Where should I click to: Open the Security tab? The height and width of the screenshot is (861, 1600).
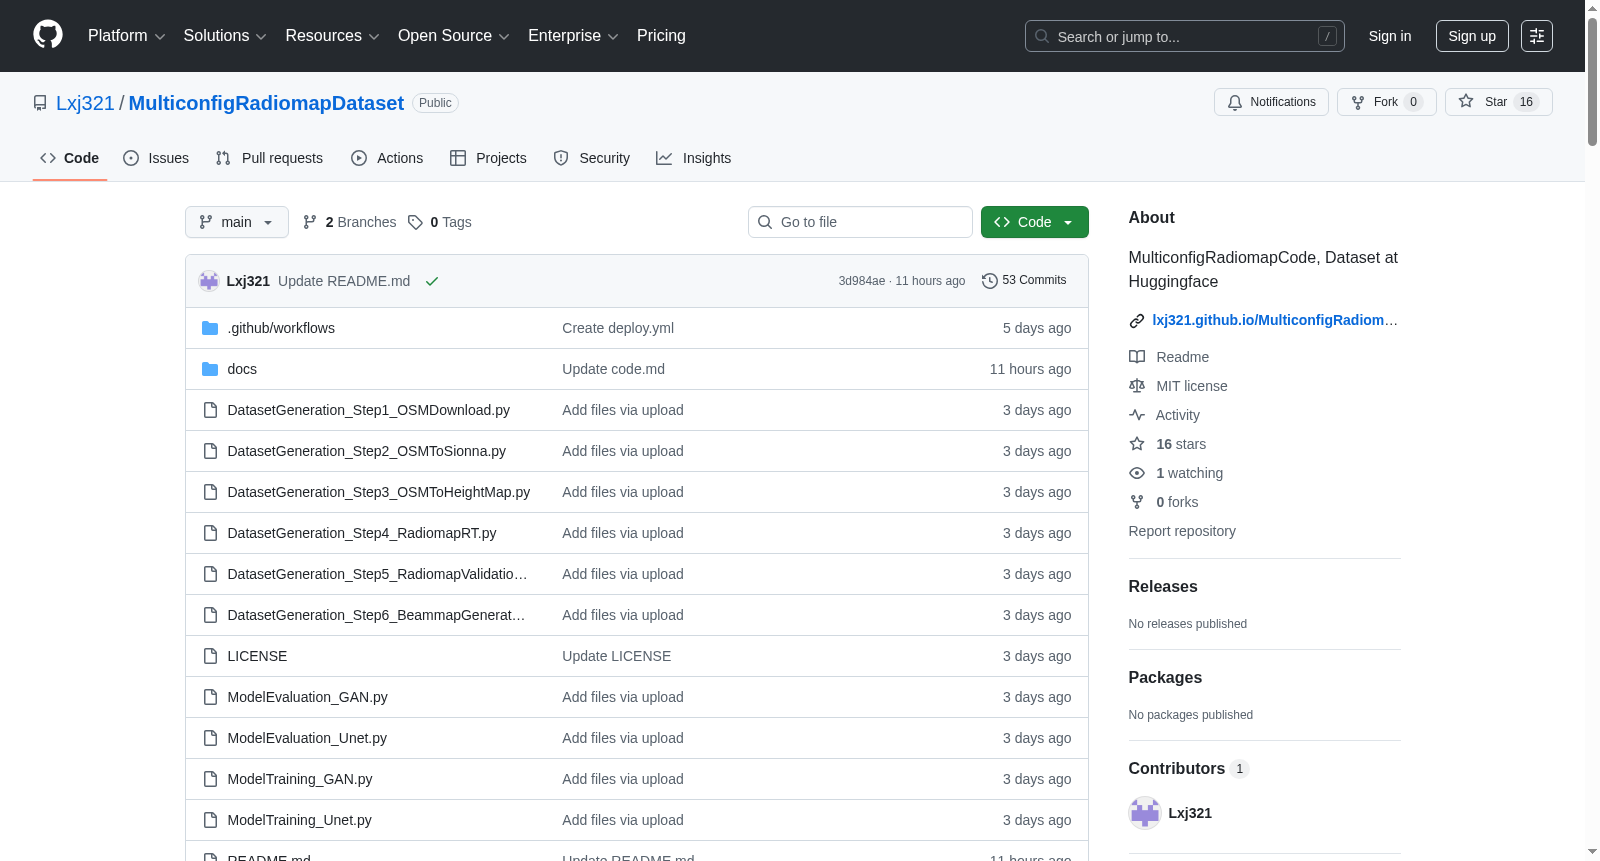(x=592, y=158)
